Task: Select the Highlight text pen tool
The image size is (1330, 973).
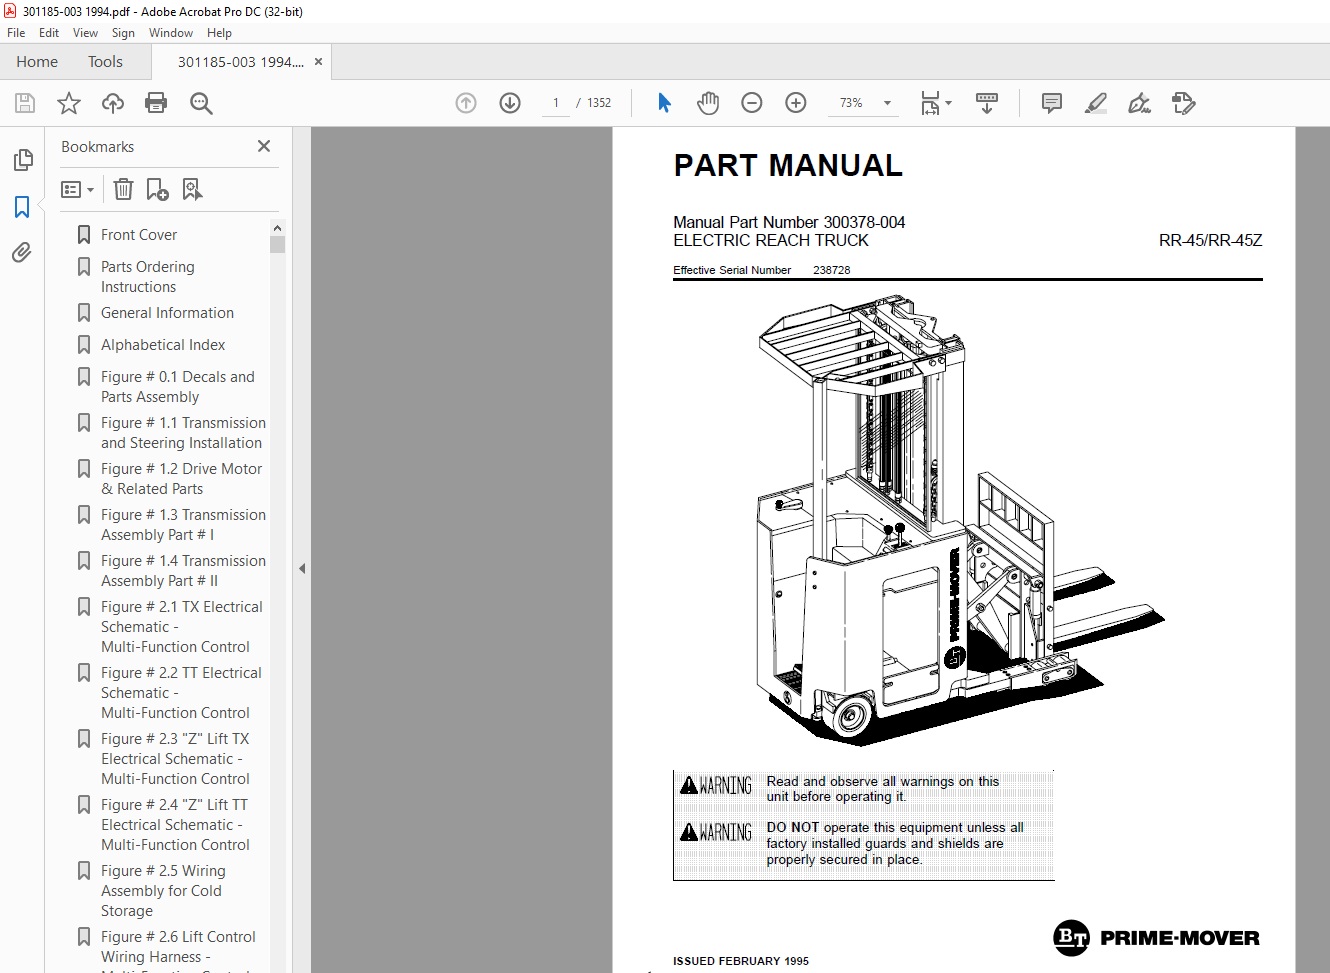Action: pyautogui.click(x=1096, y=103)
